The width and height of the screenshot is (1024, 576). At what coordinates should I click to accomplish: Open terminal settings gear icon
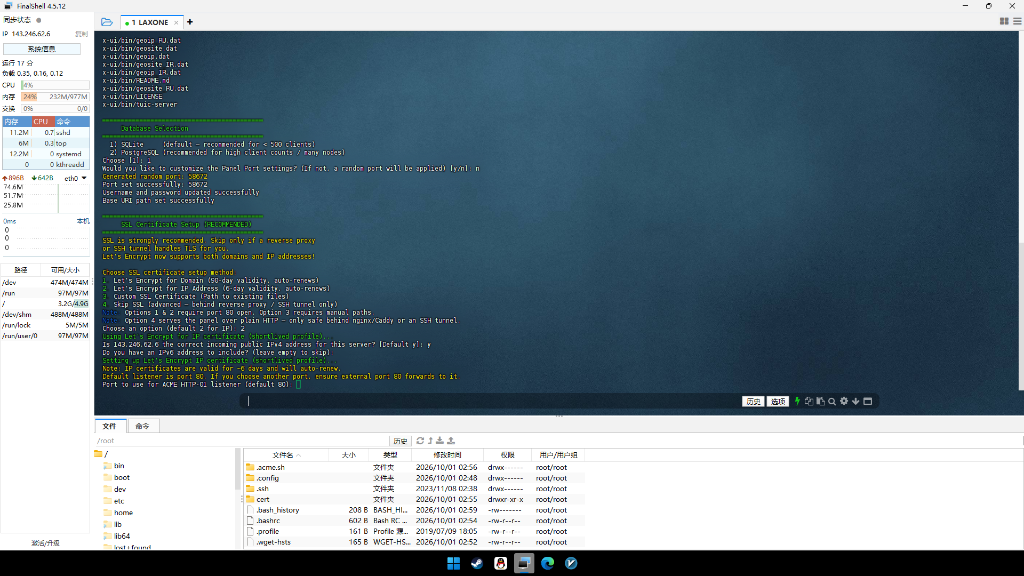(844, 401)
